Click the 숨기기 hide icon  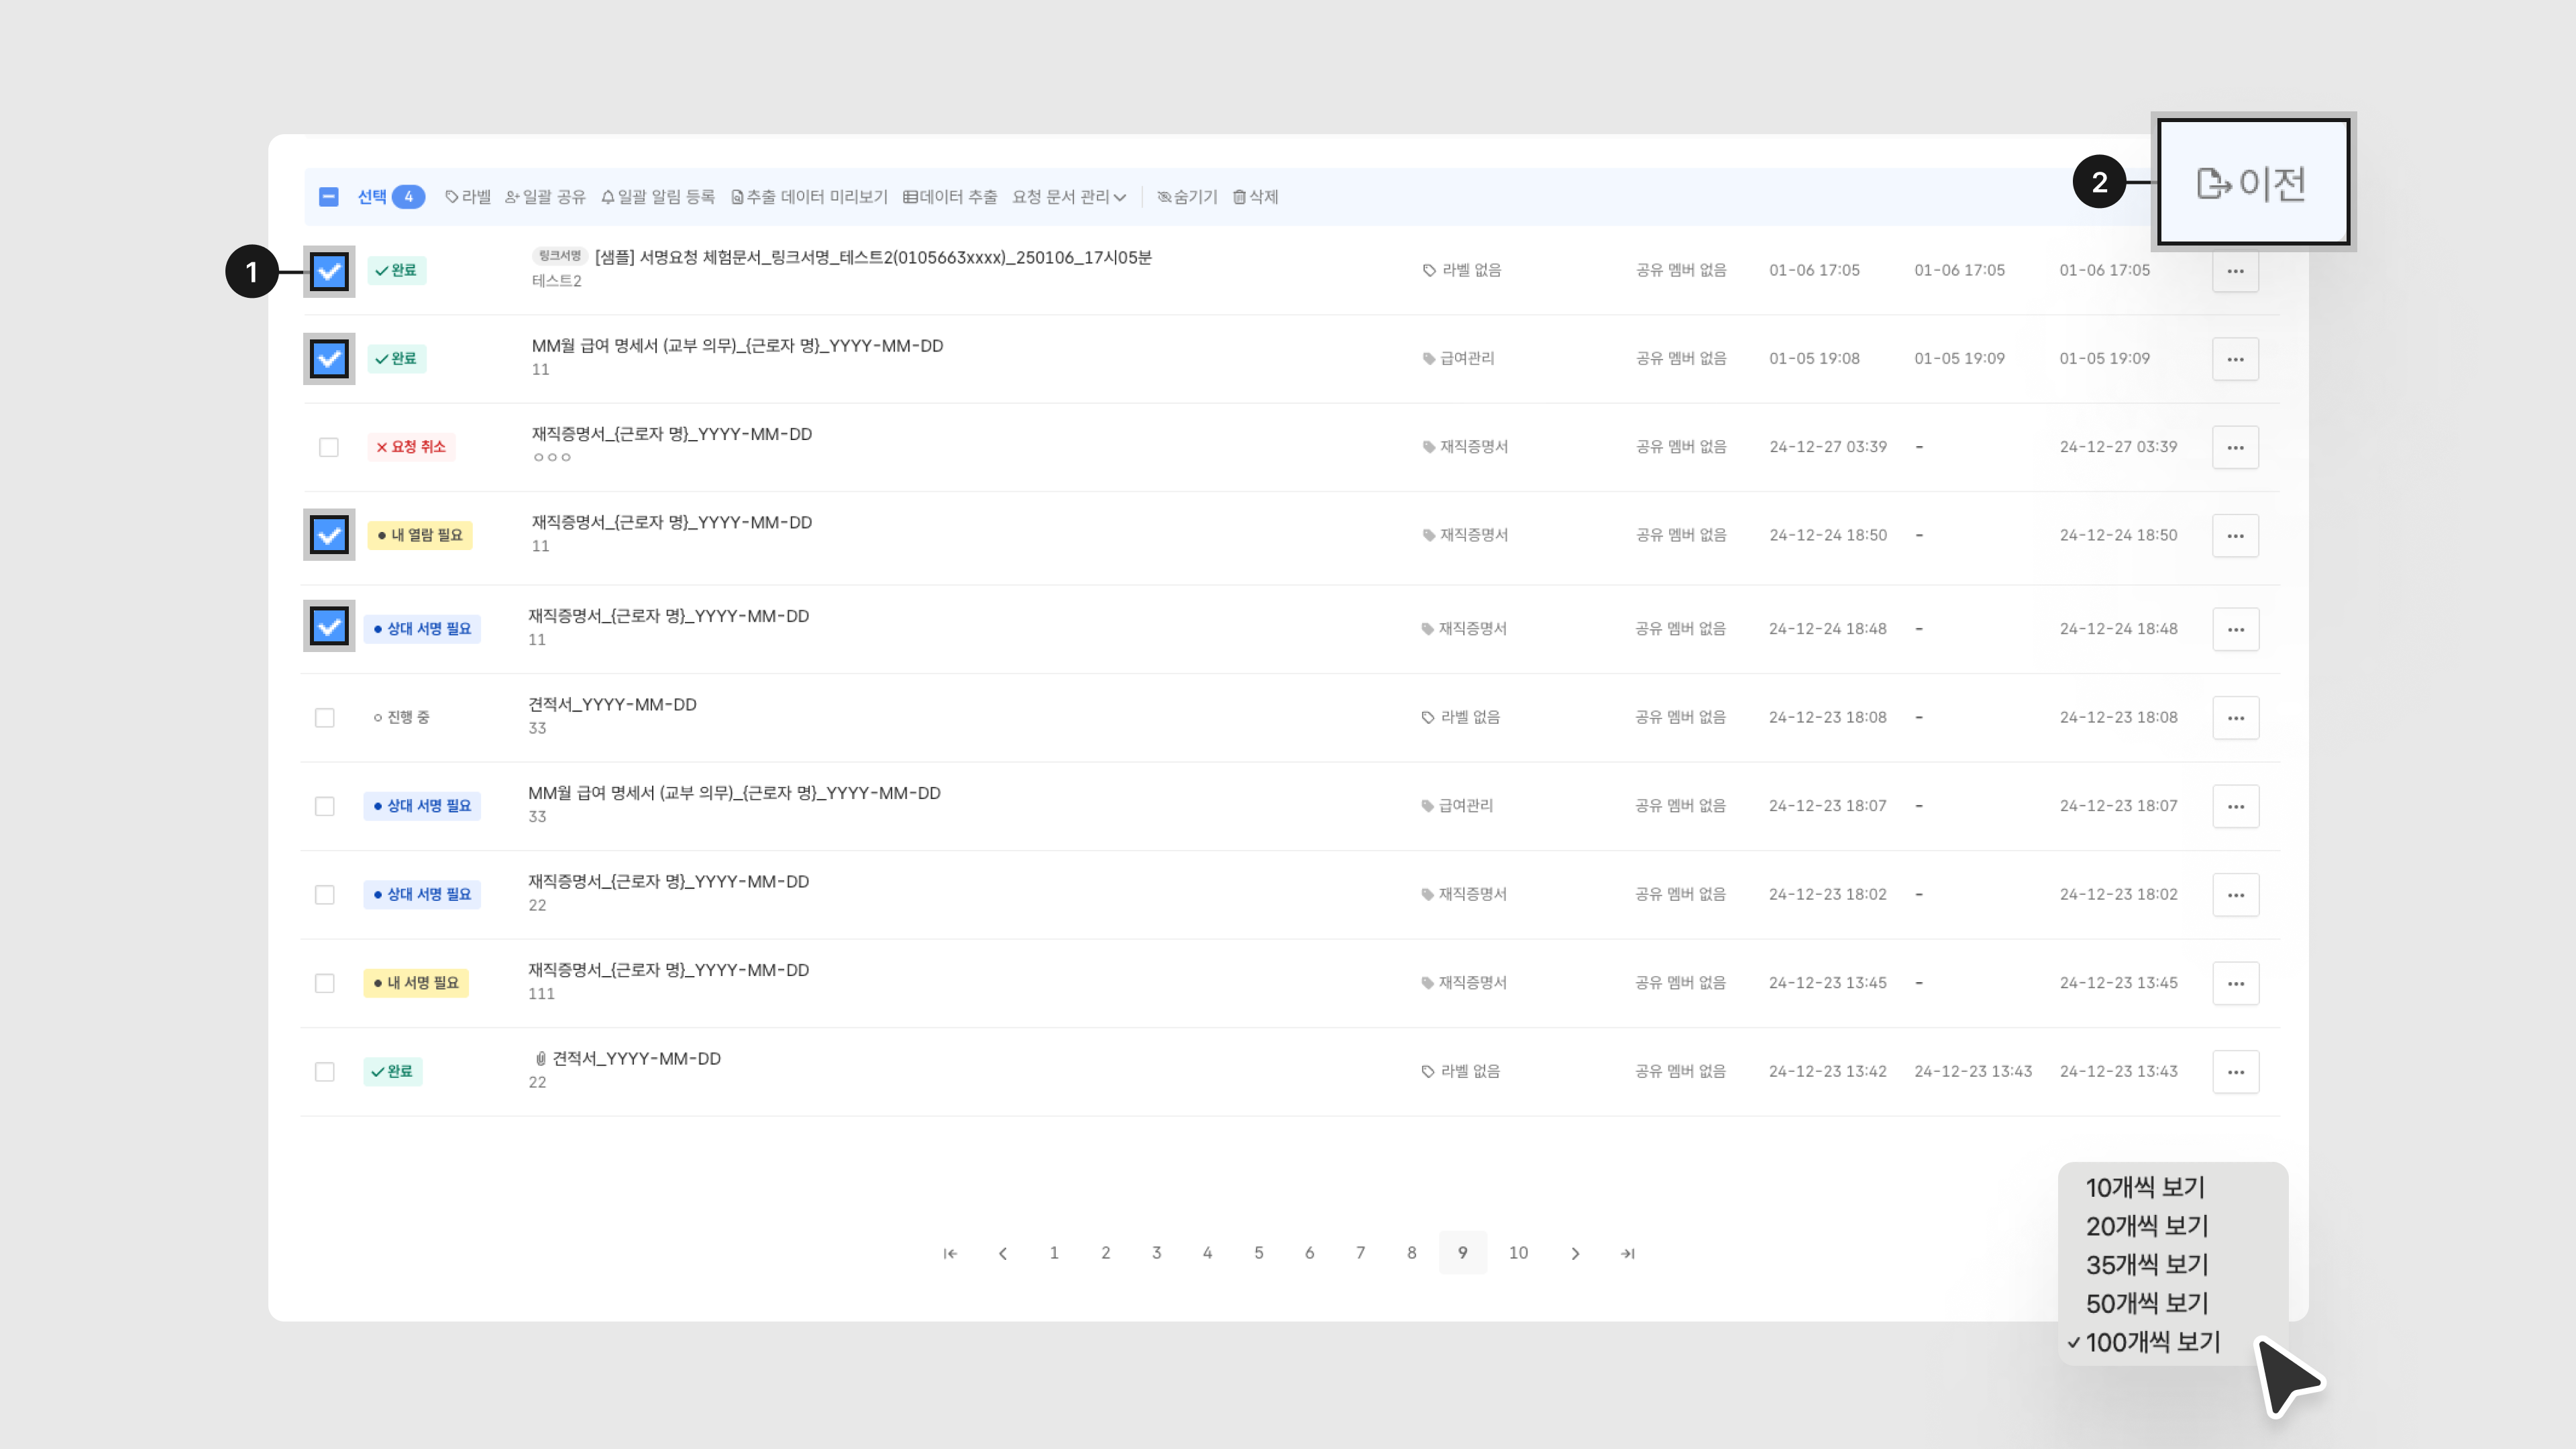(1164, 197)
